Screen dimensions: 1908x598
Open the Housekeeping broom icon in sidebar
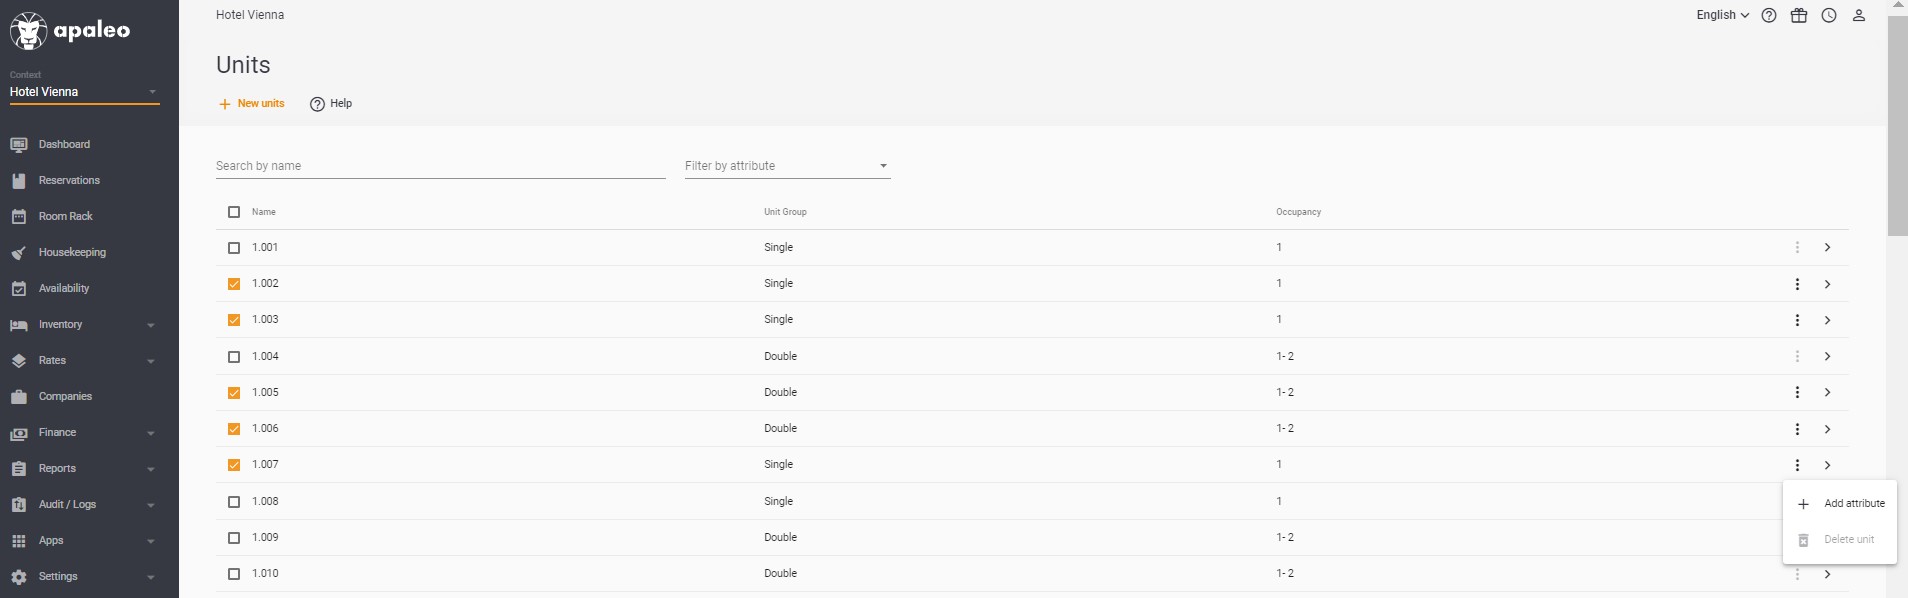tap(18, 253)
